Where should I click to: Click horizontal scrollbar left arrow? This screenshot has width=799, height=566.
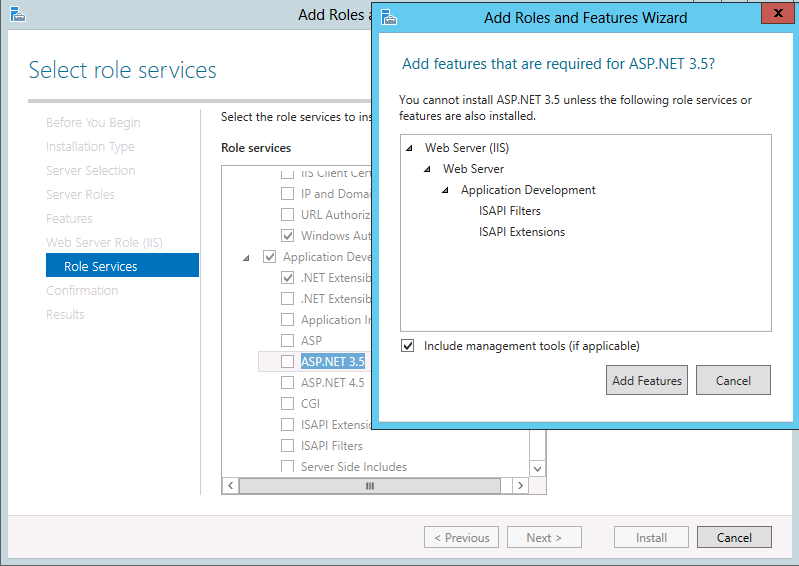click(x=230, y=486)
